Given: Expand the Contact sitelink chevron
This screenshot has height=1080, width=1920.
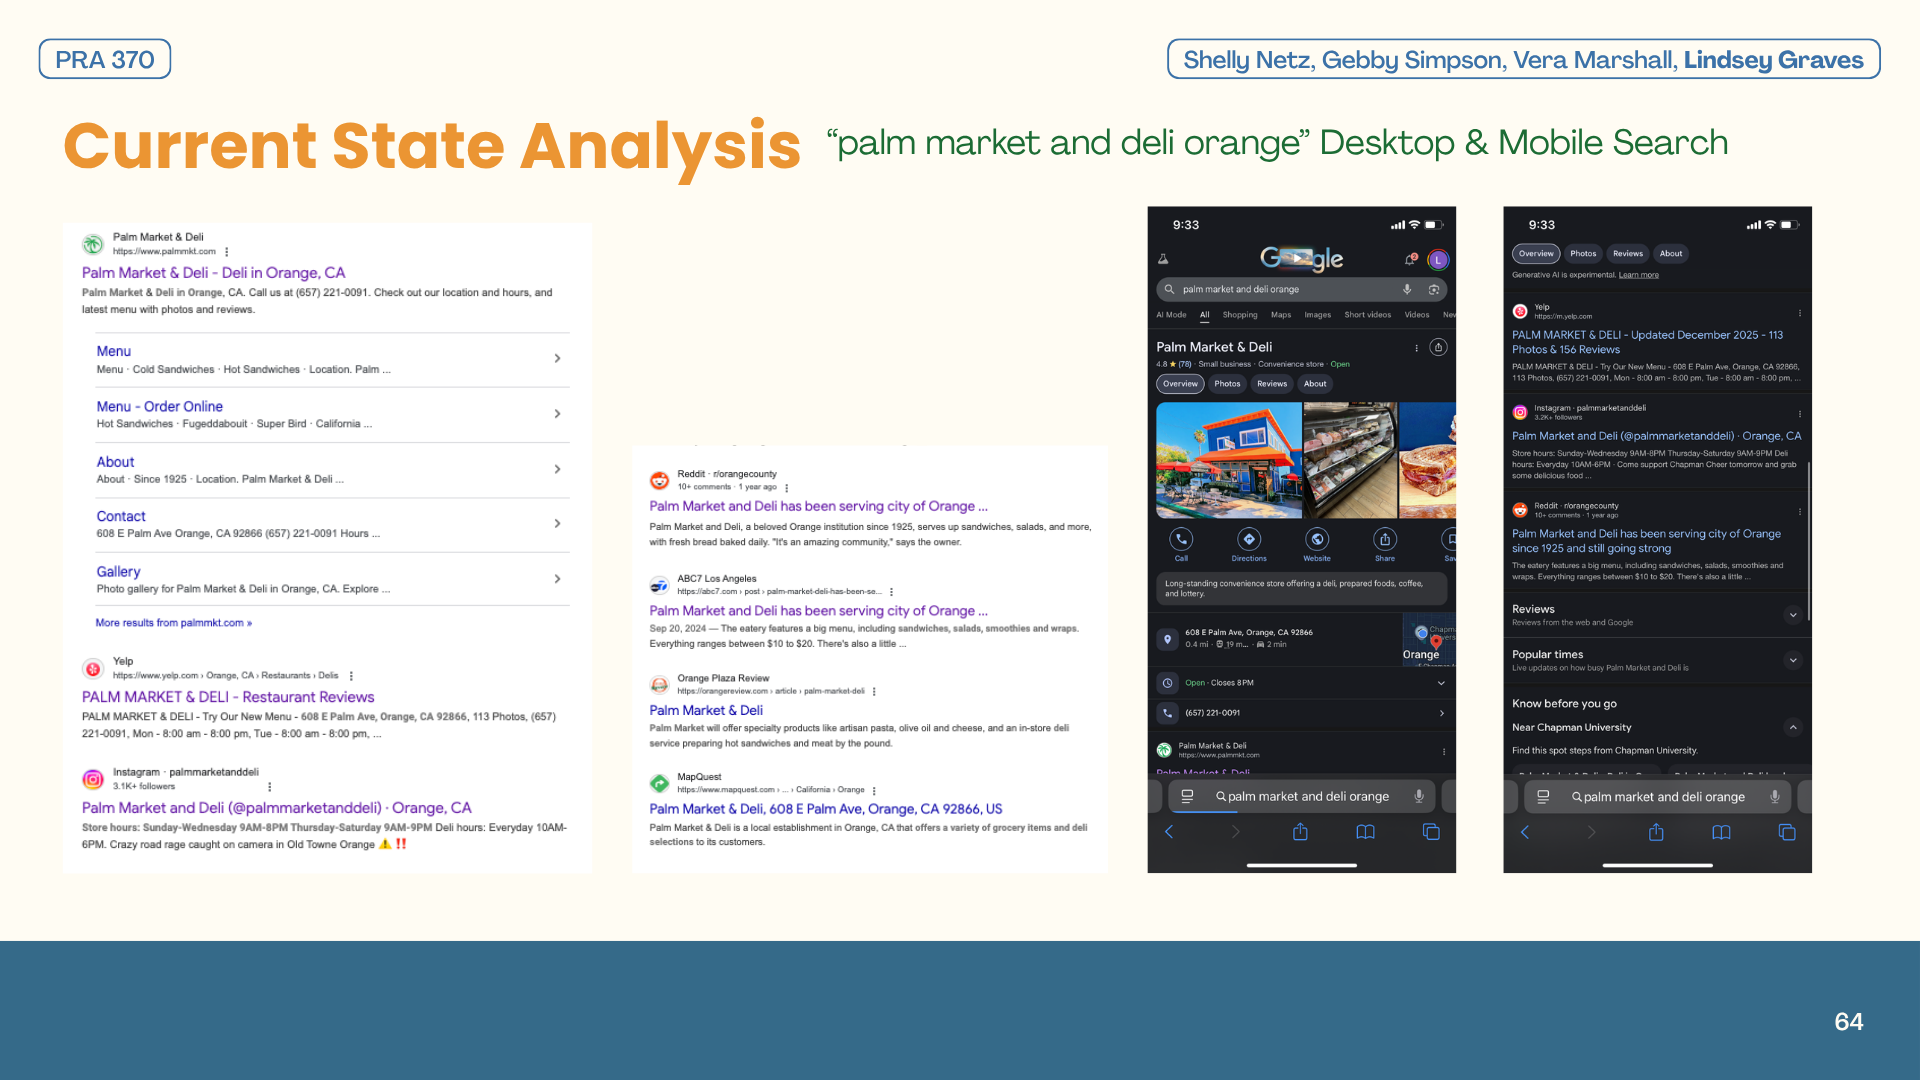Looking at the screenshot, I should [557, 523].
